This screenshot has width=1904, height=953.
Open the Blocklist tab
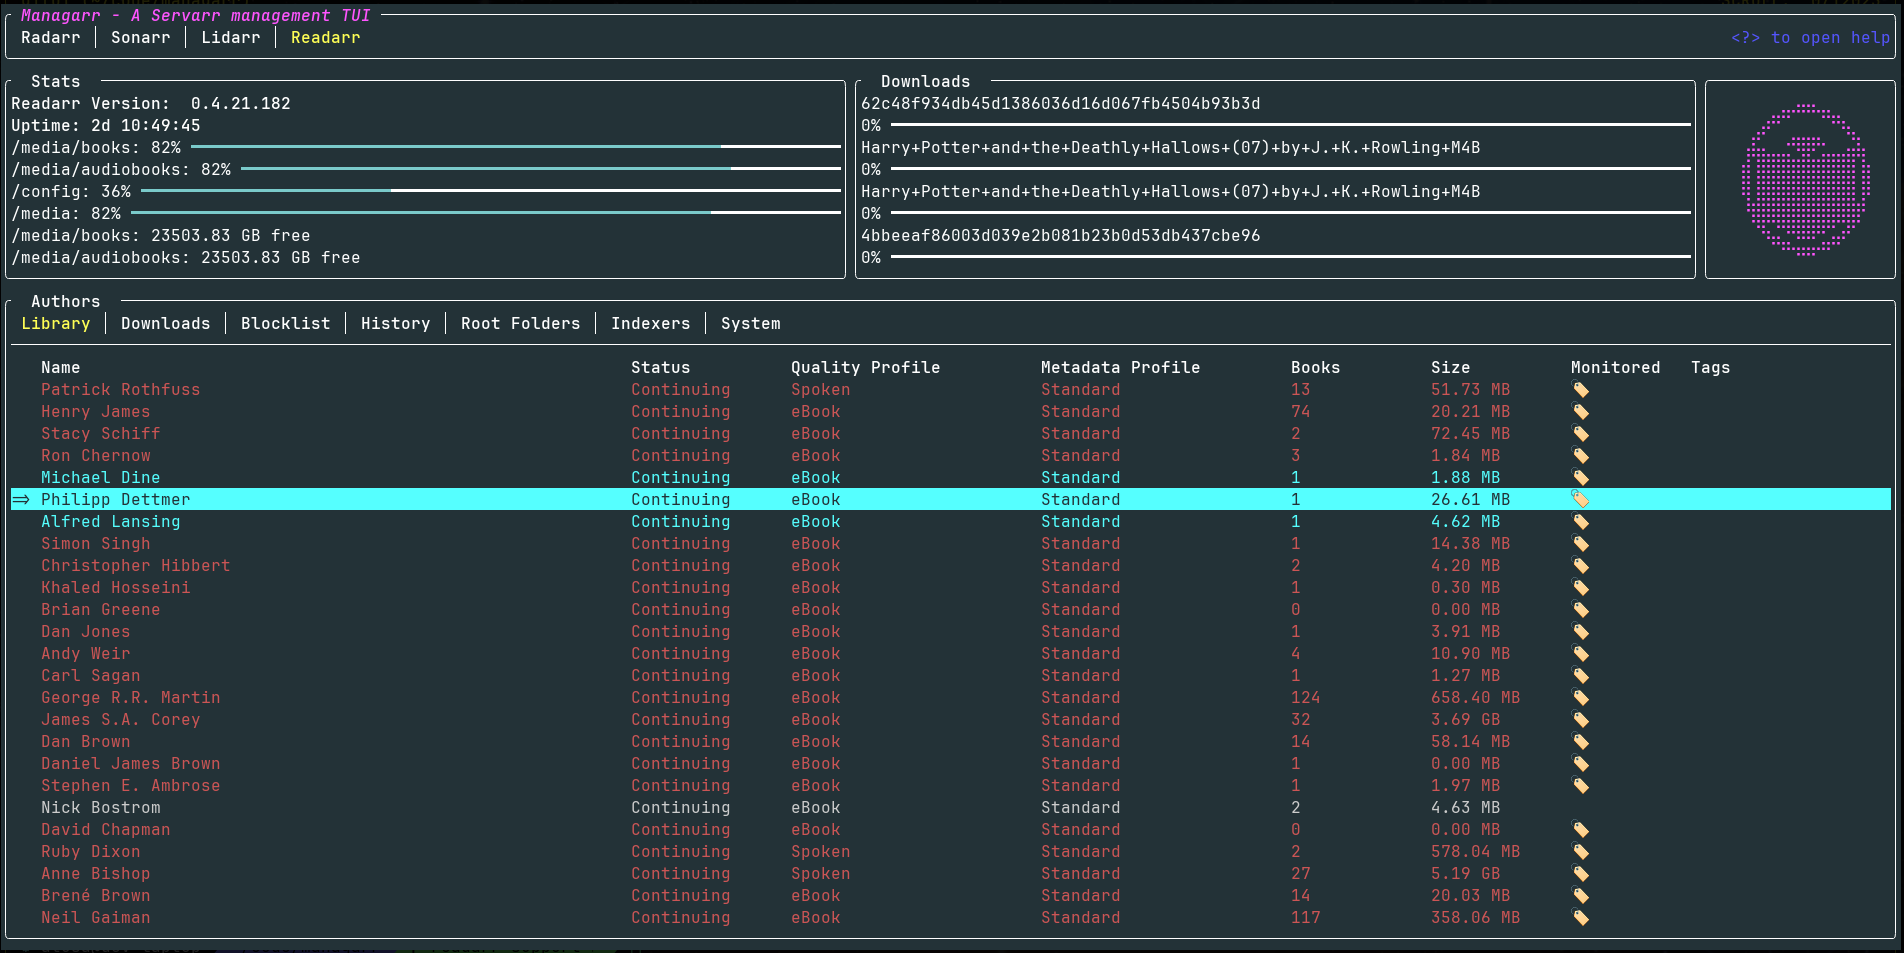tap(285, 324)
